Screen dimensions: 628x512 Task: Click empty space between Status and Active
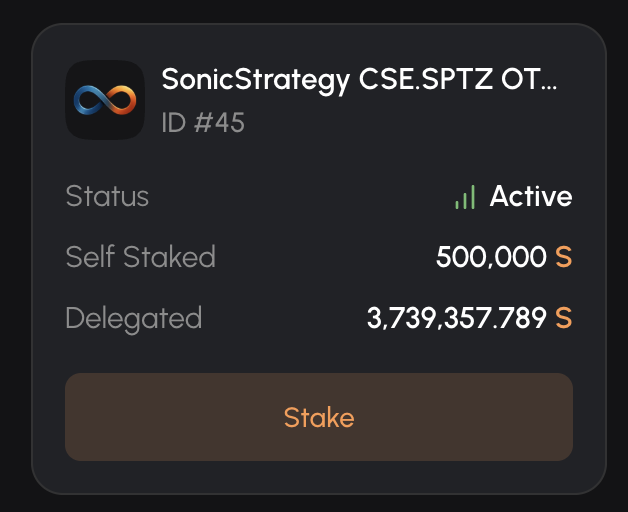point(300,196)
